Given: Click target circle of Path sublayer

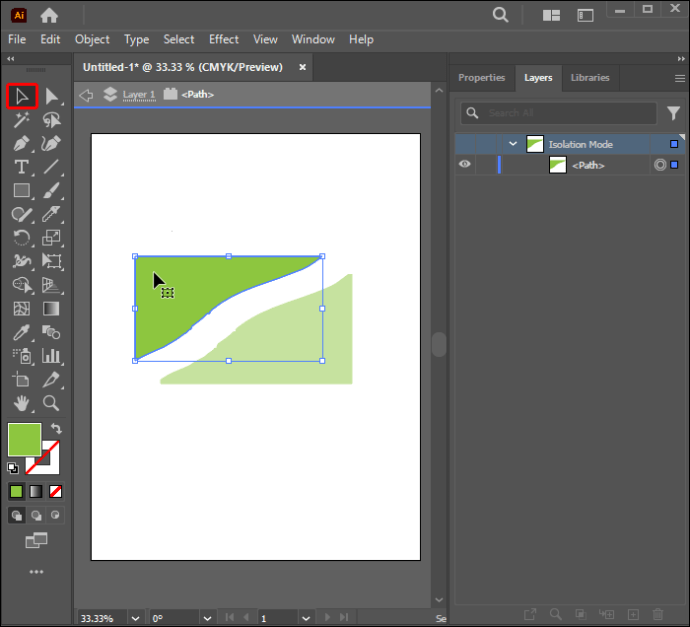Looking at the screenshot, I should [660, 165].
